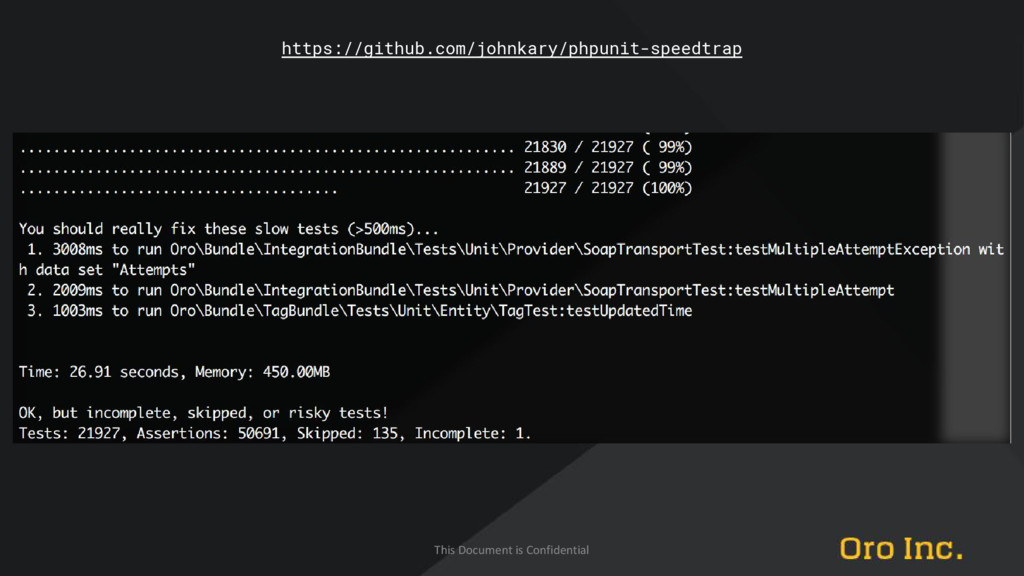Click the "This Document is Confidential" footer text
Viewport: 1024px width, 576px height.
(511, 550)
